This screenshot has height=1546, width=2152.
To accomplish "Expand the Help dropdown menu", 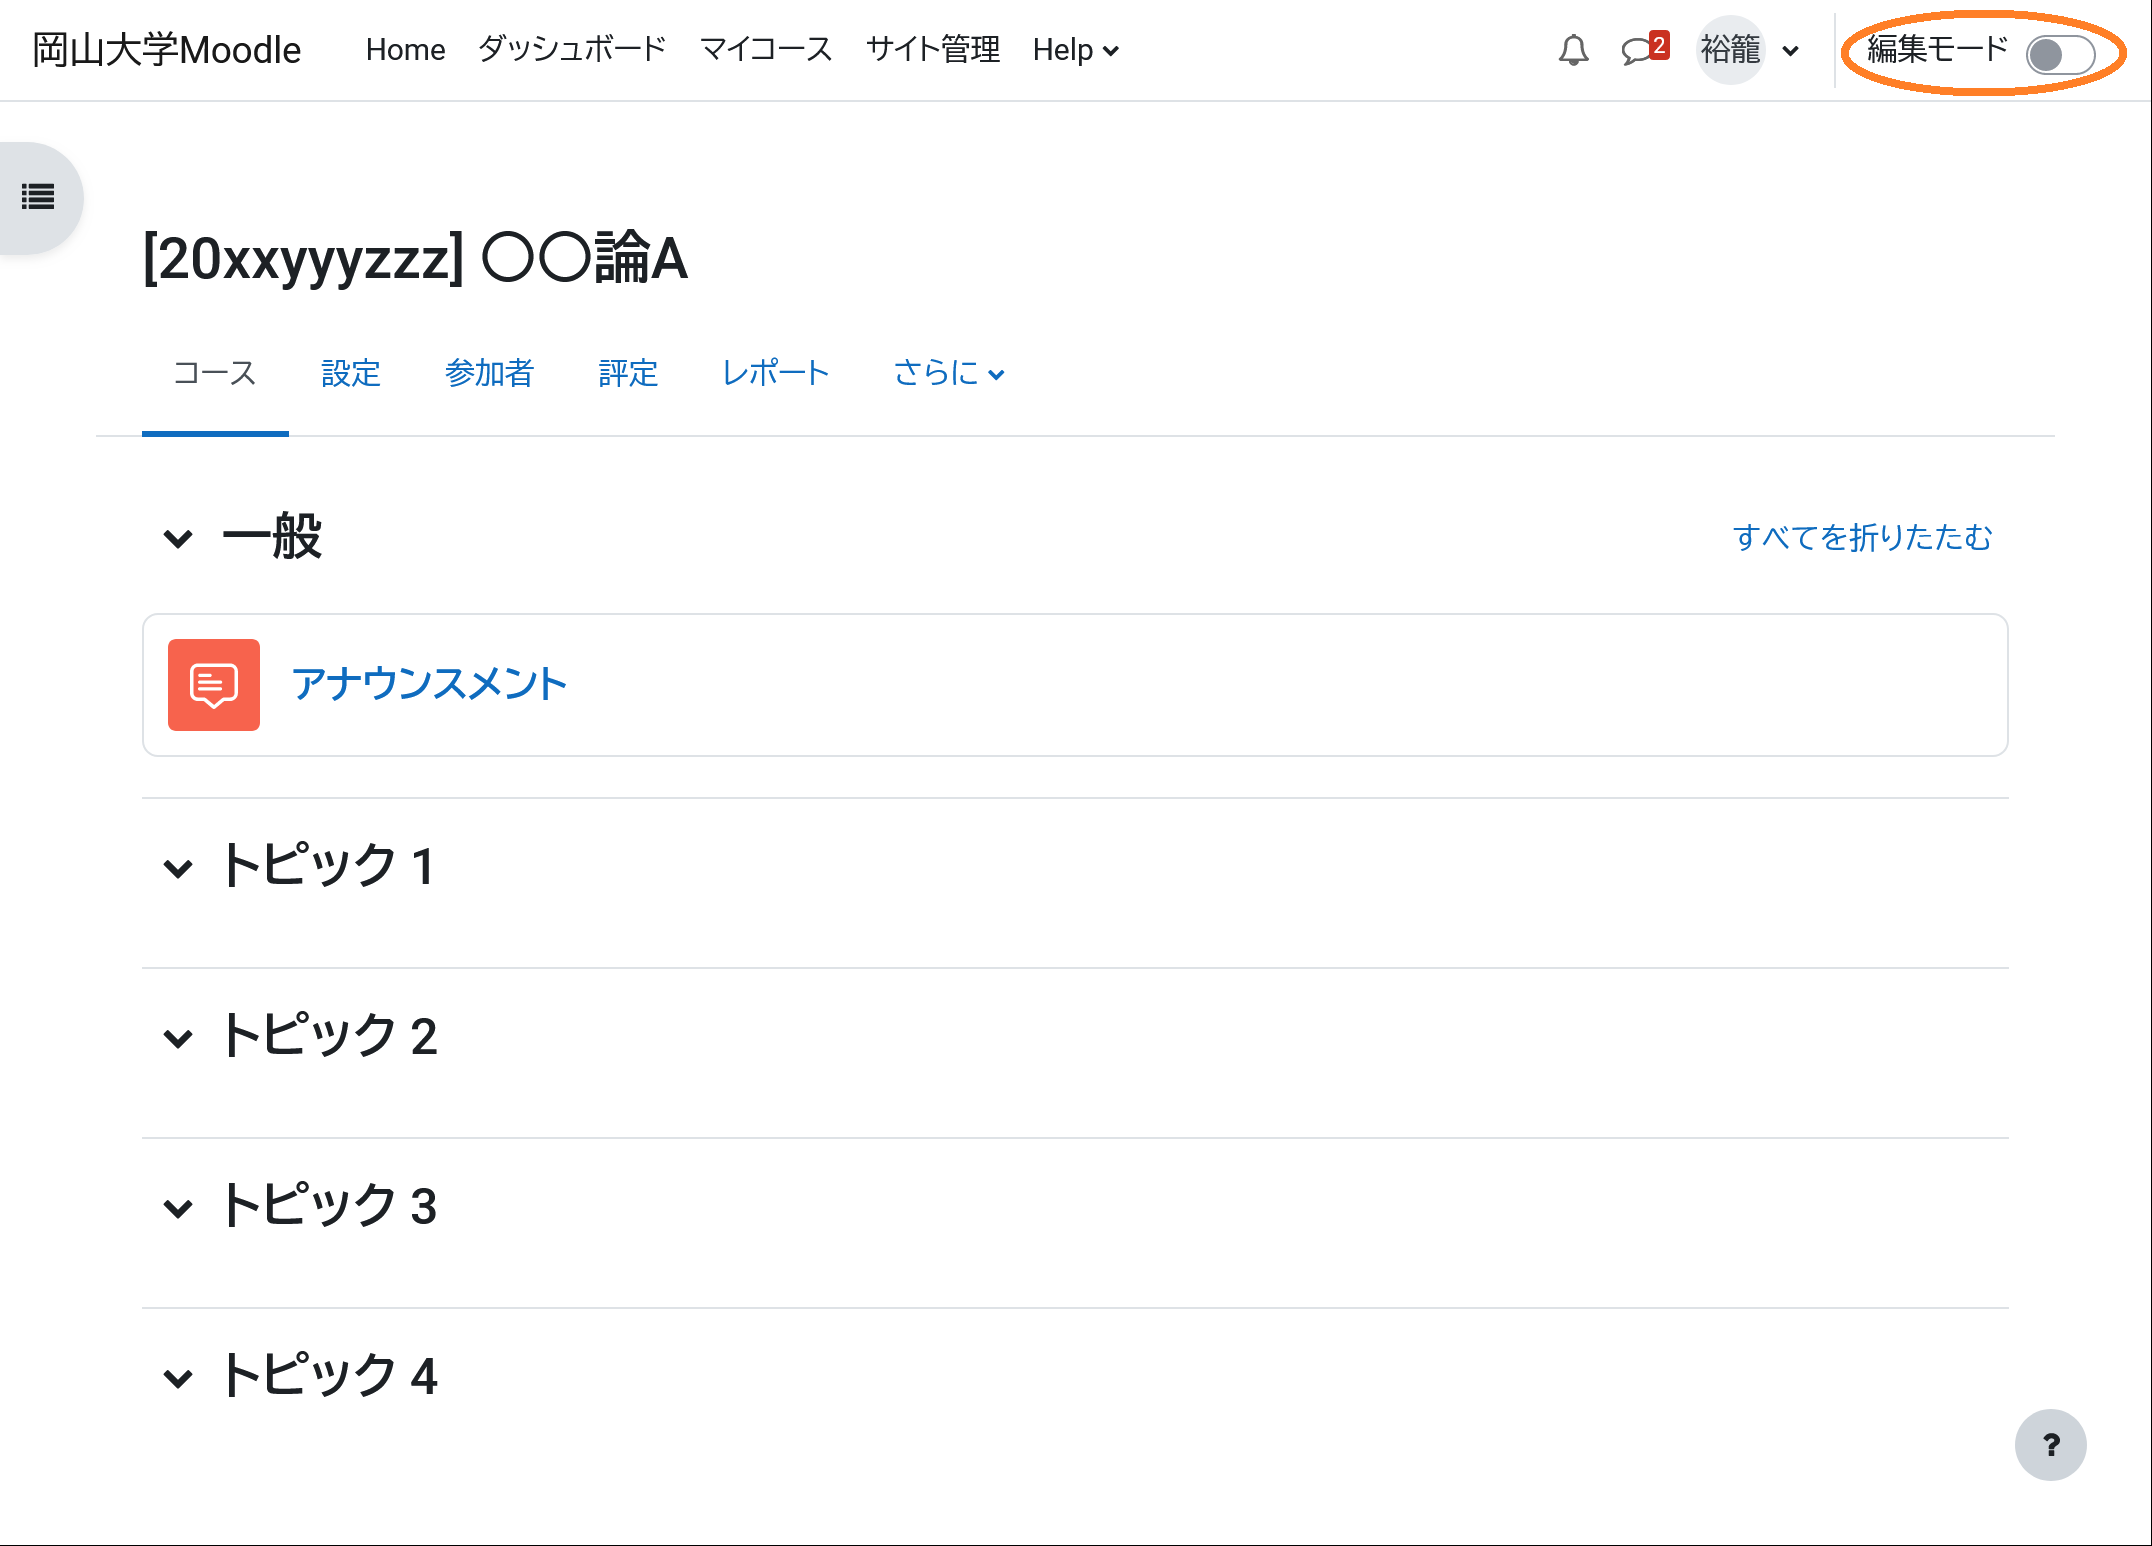I will [x=1076, y=50].
